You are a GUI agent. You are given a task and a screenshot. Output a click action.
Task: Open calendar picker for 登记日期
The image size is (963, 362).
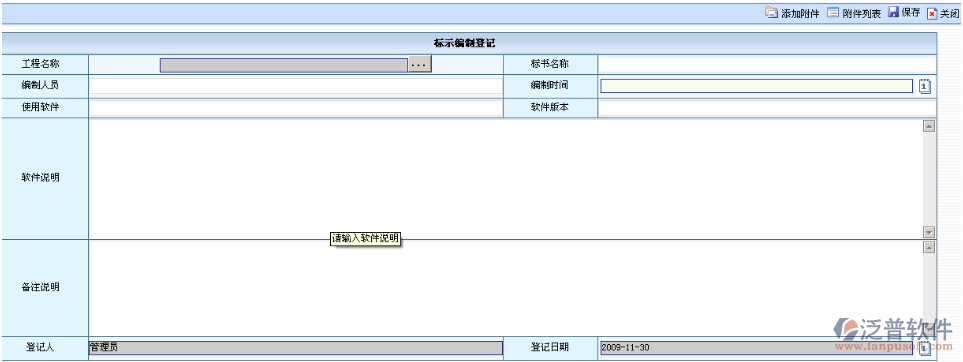925,348
